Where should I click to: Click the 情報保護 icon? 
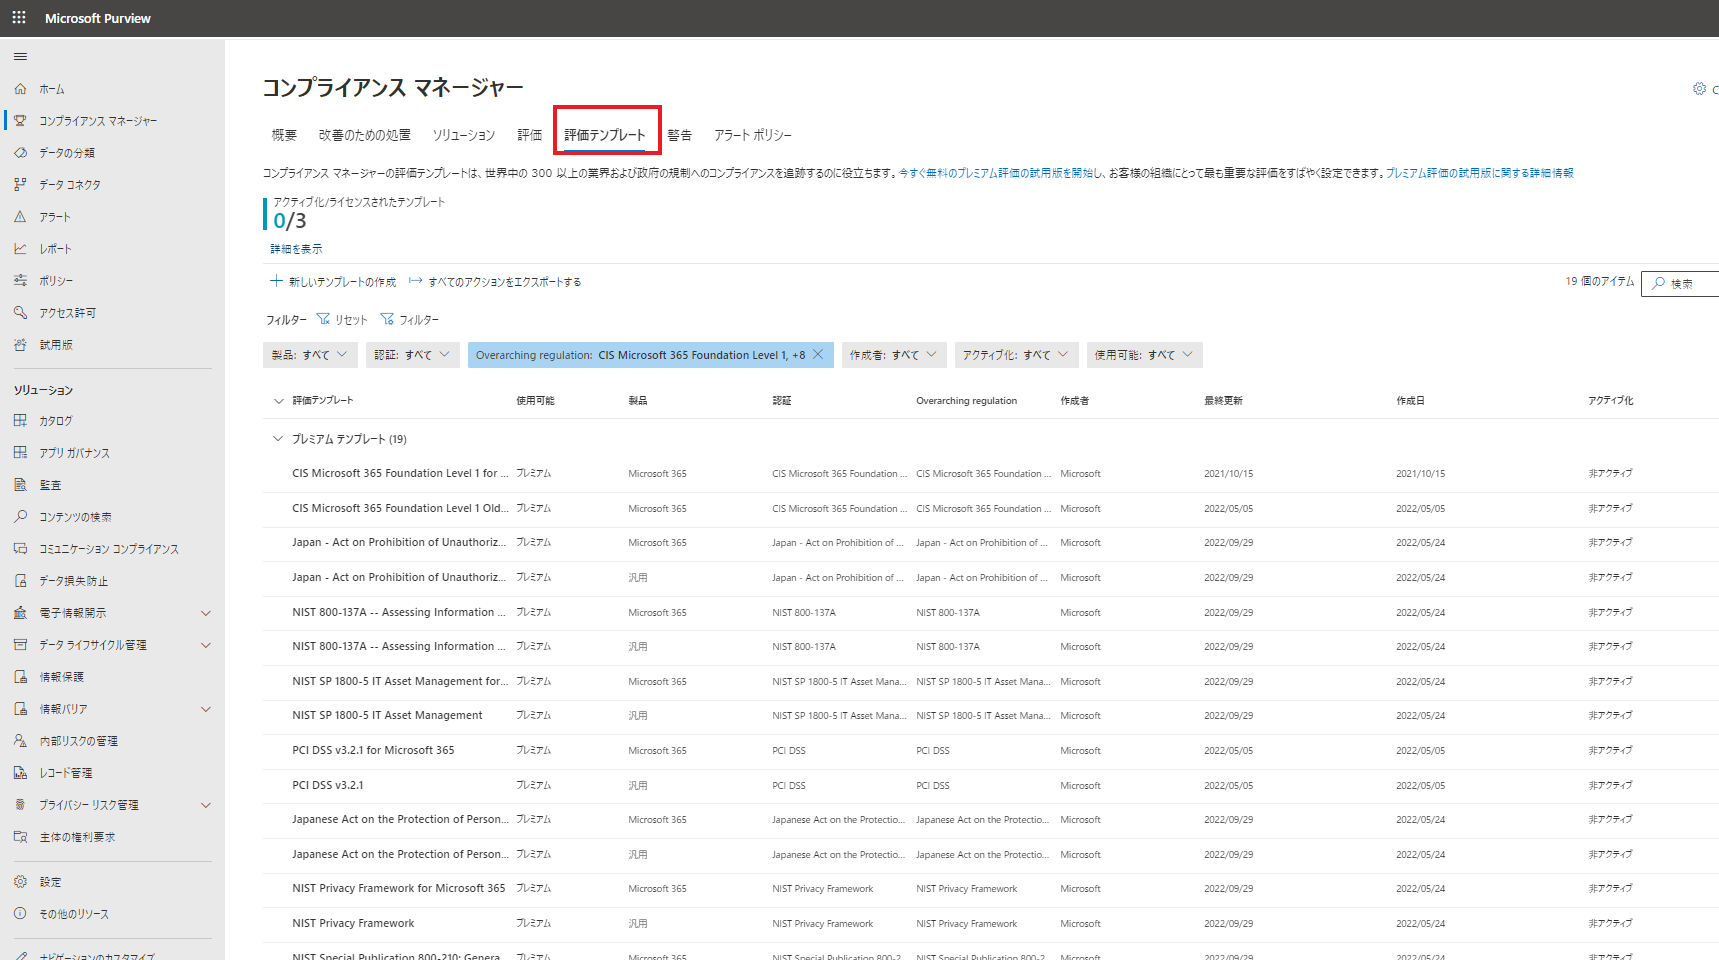click(x=20, y=677)
